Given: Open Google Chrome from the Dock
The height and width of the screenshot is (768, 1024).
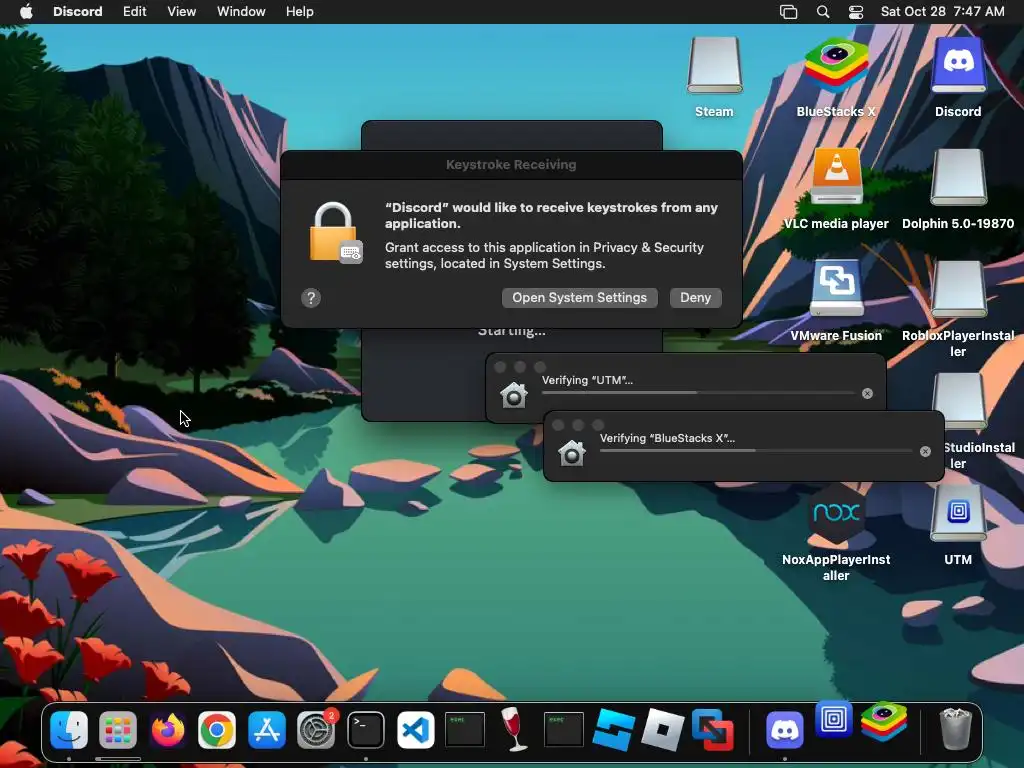Looking at the screenshot, I should [217, 729].
